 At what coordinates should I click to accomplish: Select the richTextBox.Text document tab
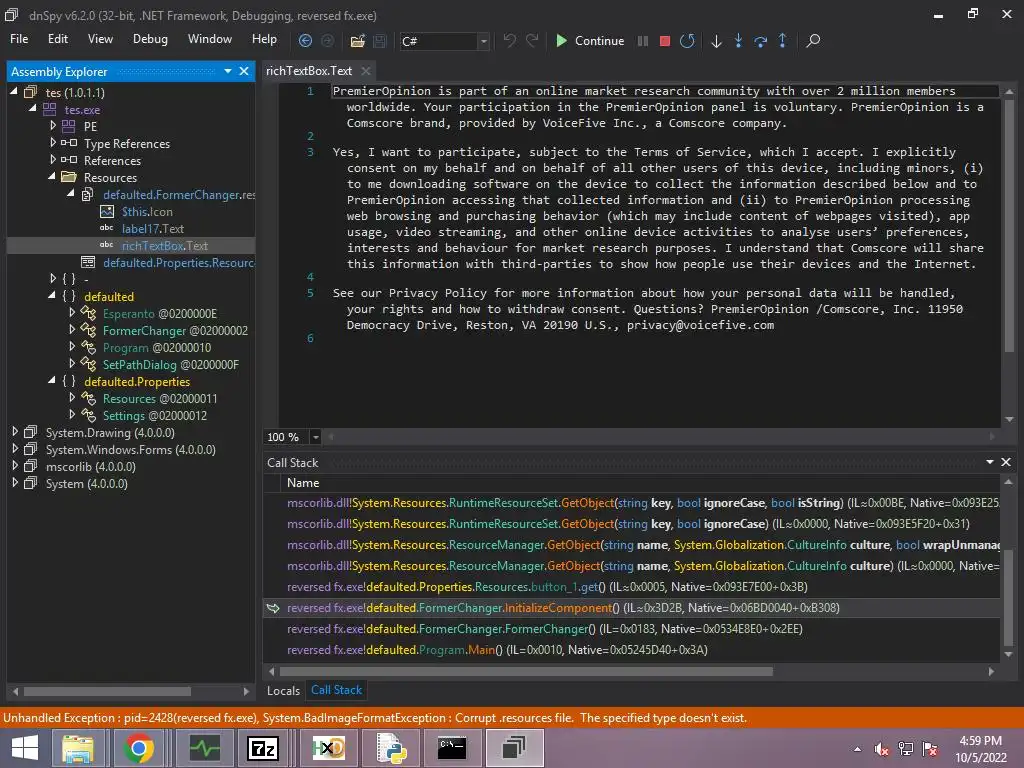pos(309,71)
